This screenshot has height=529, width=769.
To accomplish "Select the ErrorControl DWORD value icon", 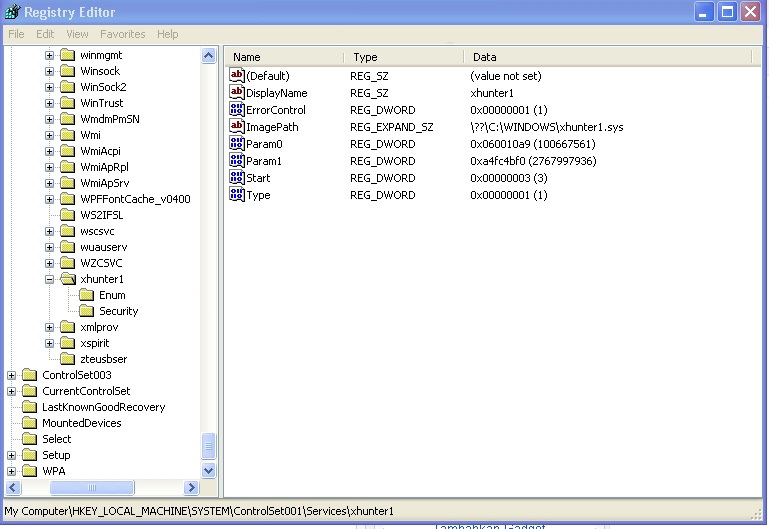I will point(237,109).
